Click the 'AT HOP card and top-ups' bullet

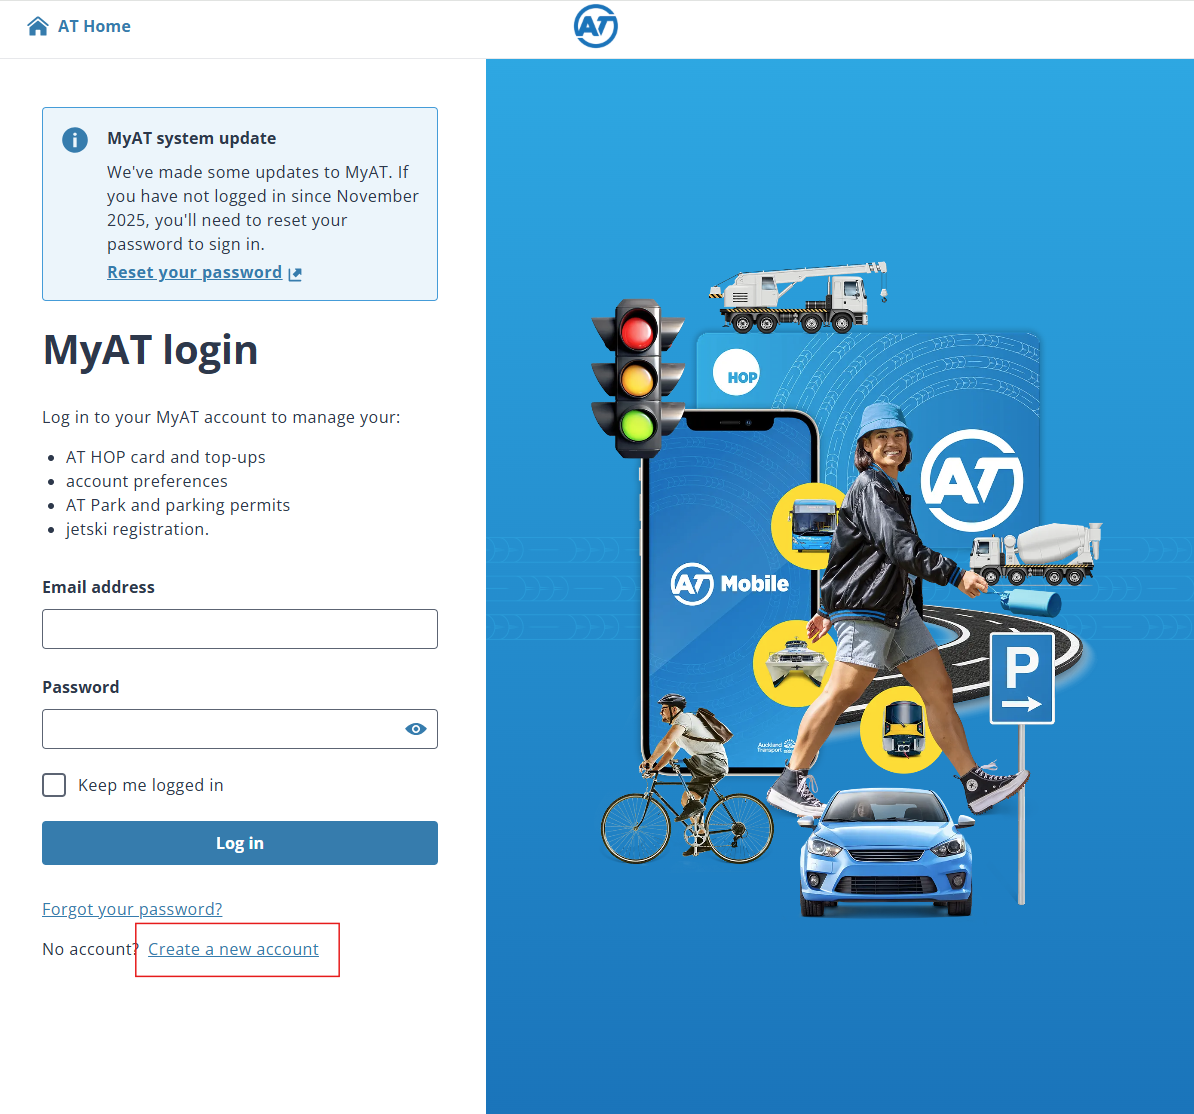click(x=166, y=458)
